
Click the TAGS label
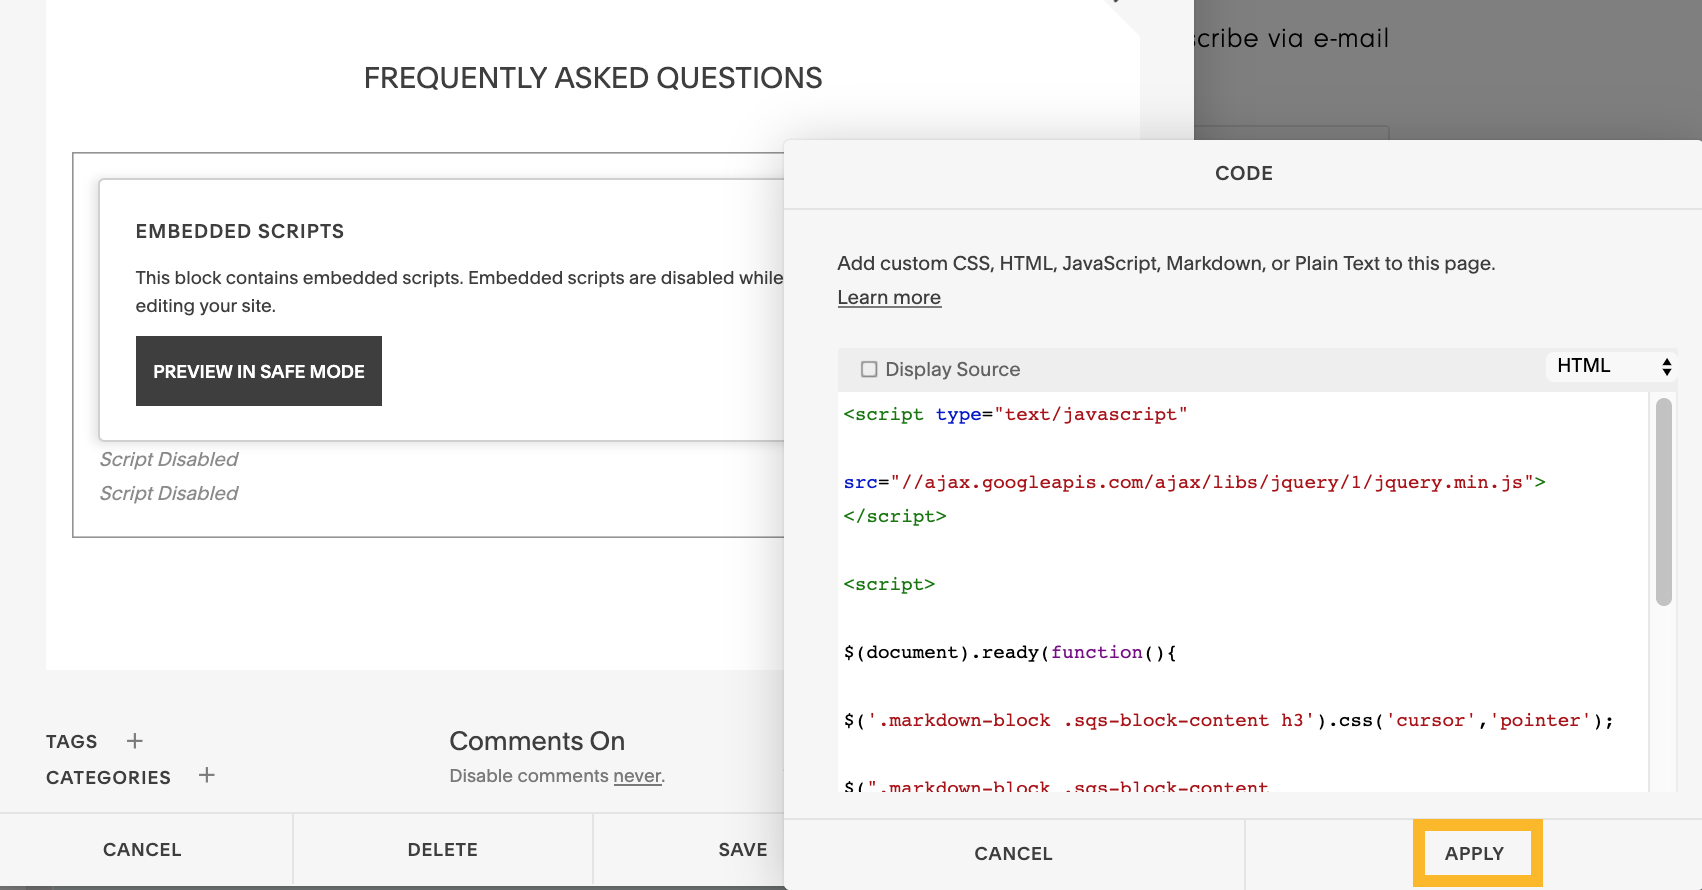click(x=72, y=741)
